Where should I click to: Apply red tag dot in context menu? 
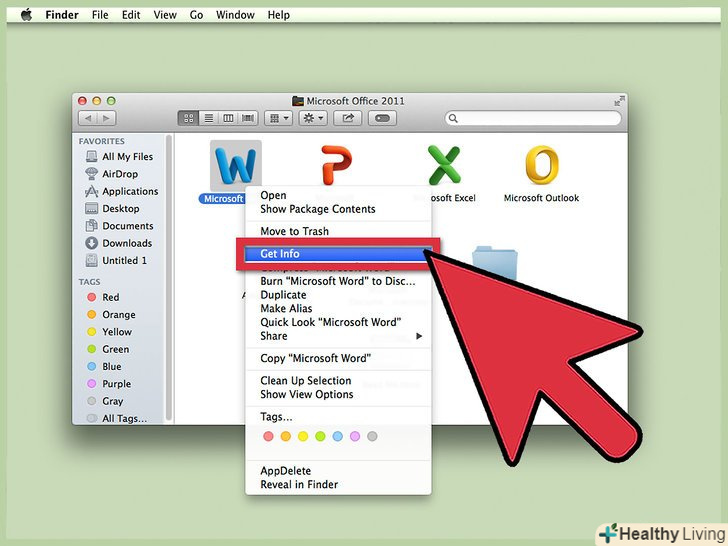click(268, 436)
